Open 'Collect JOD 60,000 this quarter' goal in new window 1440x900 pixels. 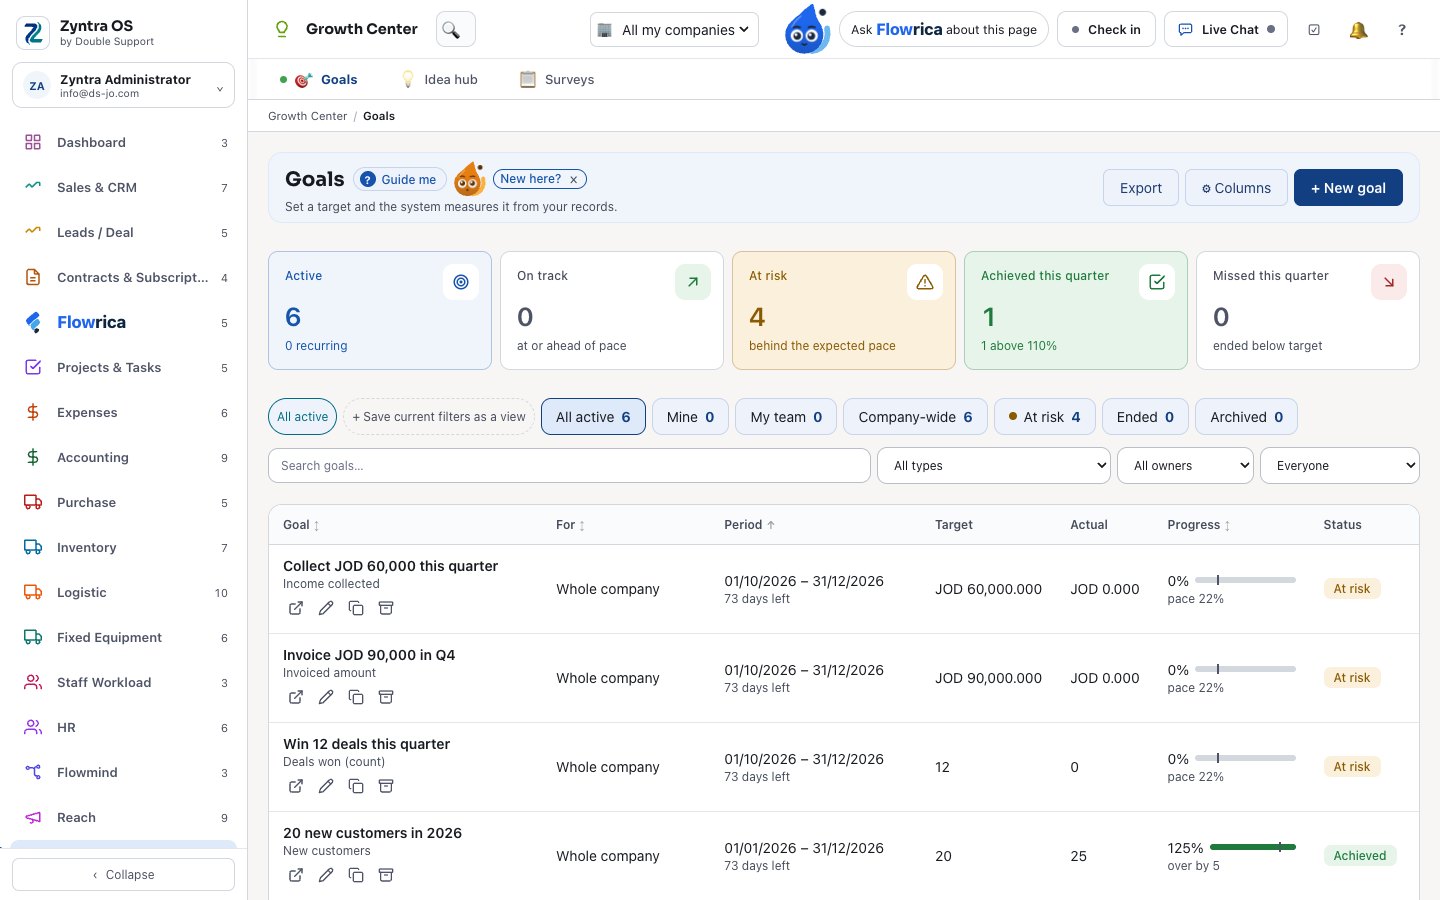click(x=296, y=608)
